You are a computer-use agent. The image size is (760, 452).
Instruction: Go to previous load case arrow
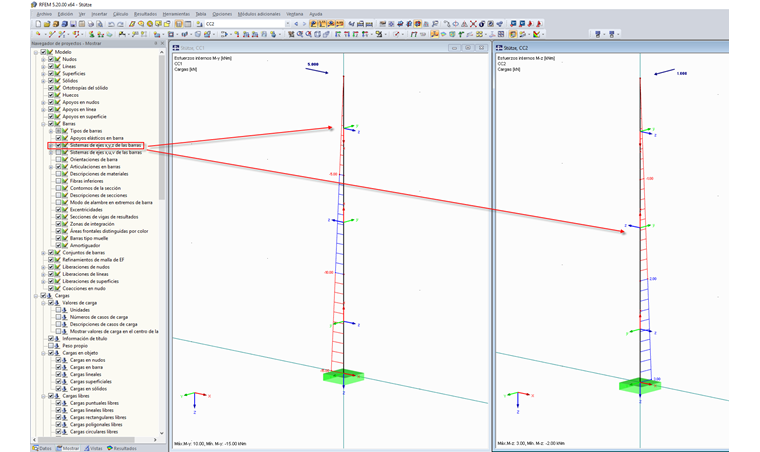click(296, 24)
